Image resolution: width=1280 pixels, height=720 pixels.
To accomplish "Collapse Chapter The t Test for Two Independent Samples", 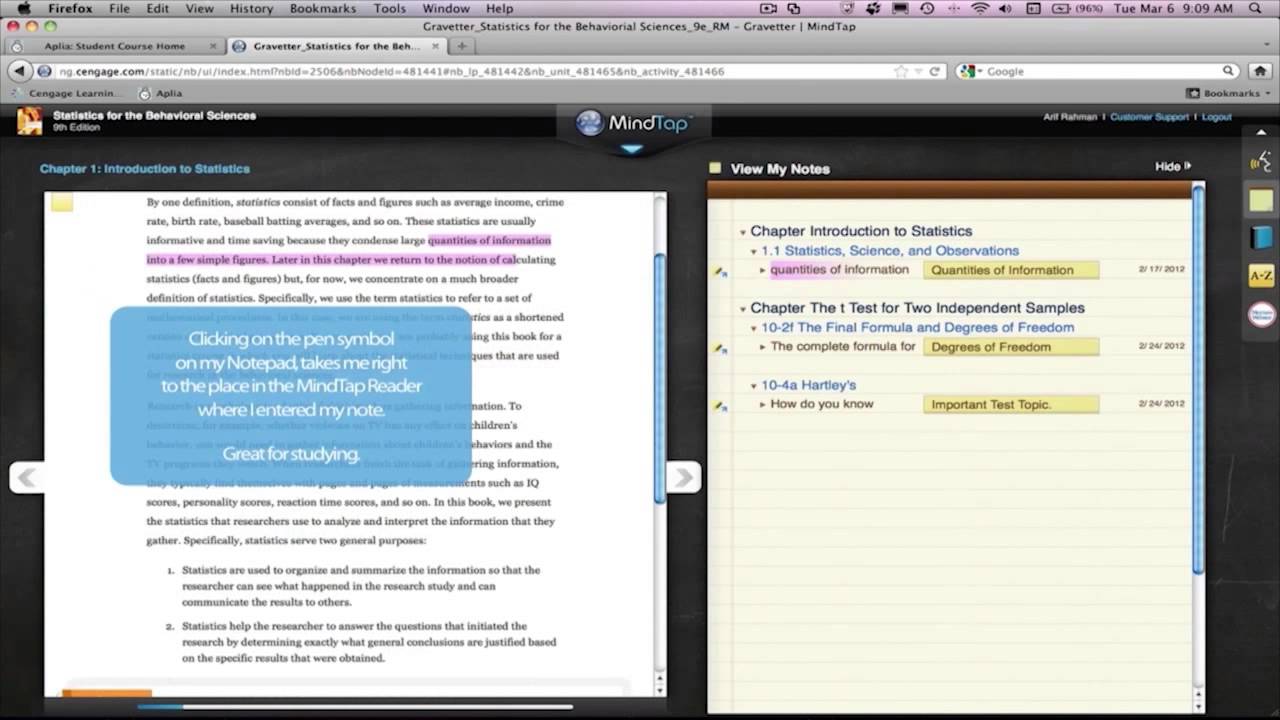I will coord(742,309).
